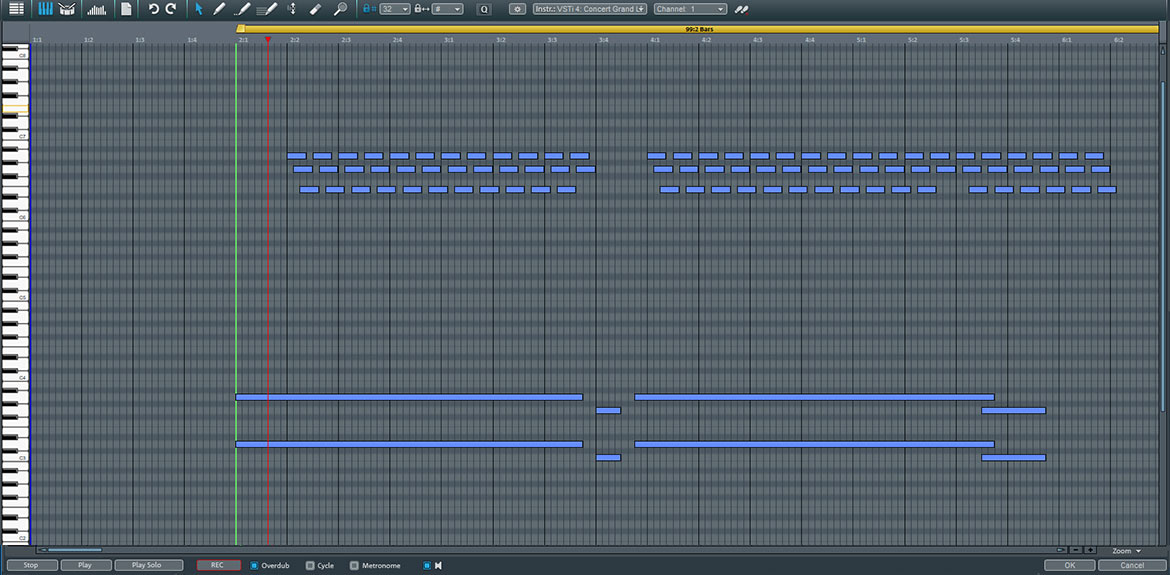Click the 99:2 Bars yellow range bar
Screen dimensions: 1170x575
click(699, 29)
